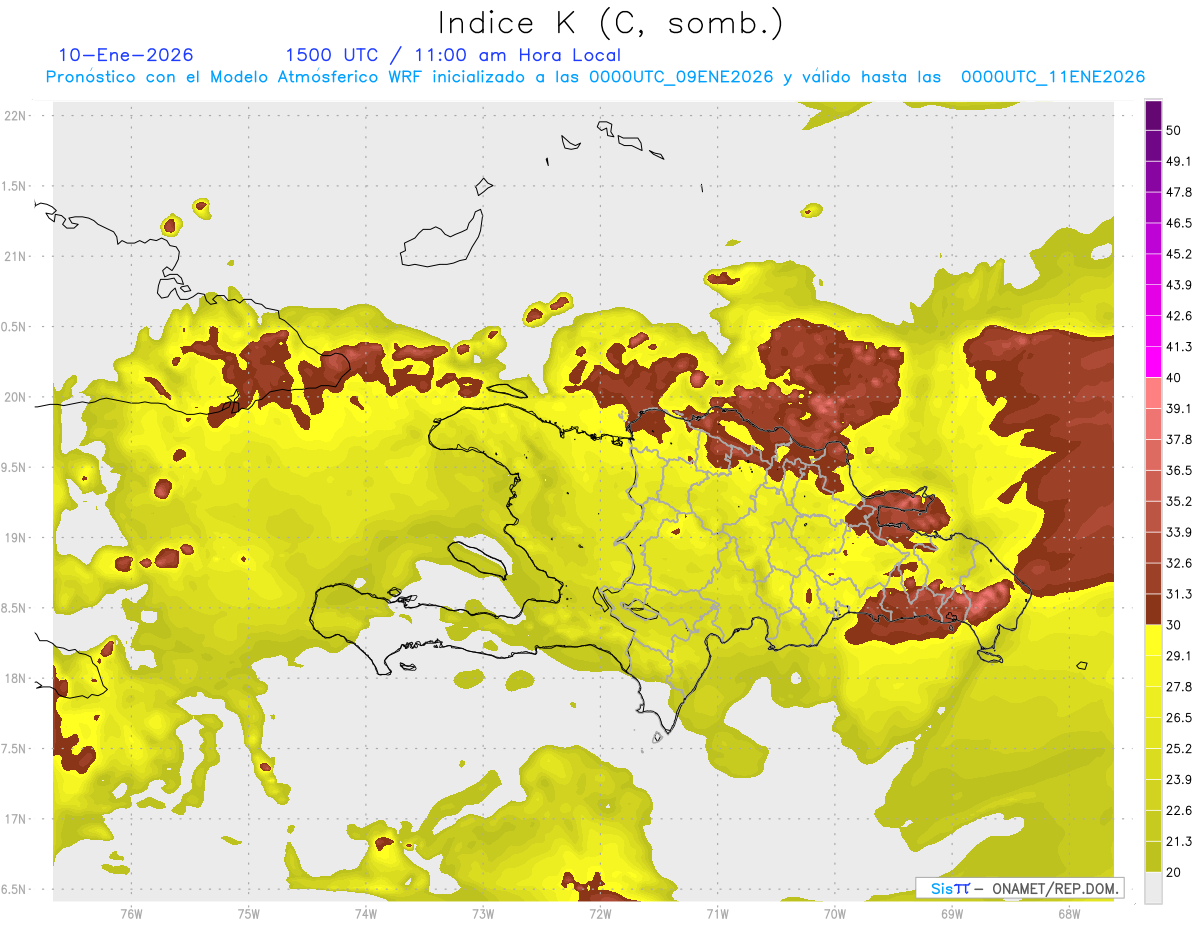The image size is (1200, 927).
Task: Pick the dark brown swatch between 30 and 31.3
Action: pos(1153,609)
